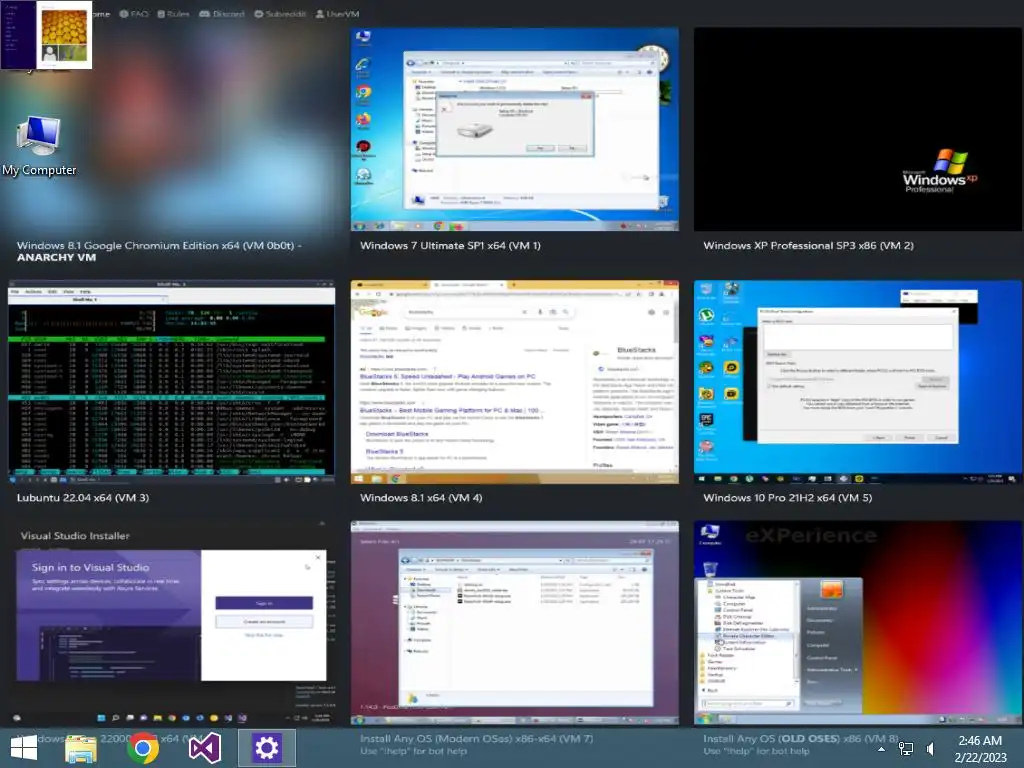Viewport: 1024px width, 768px height.
Task: Open the Rules page link
Action: pos(173,14)
